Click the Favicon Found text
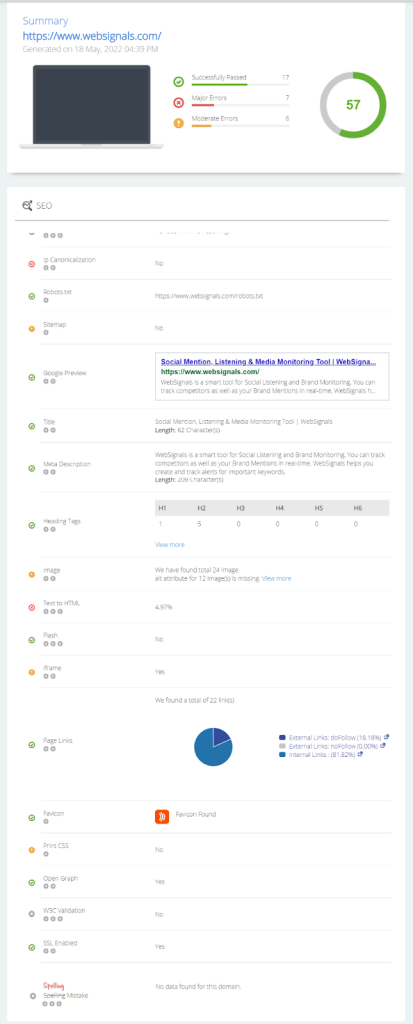This screenshot has height=1024, width=413. 196,814
